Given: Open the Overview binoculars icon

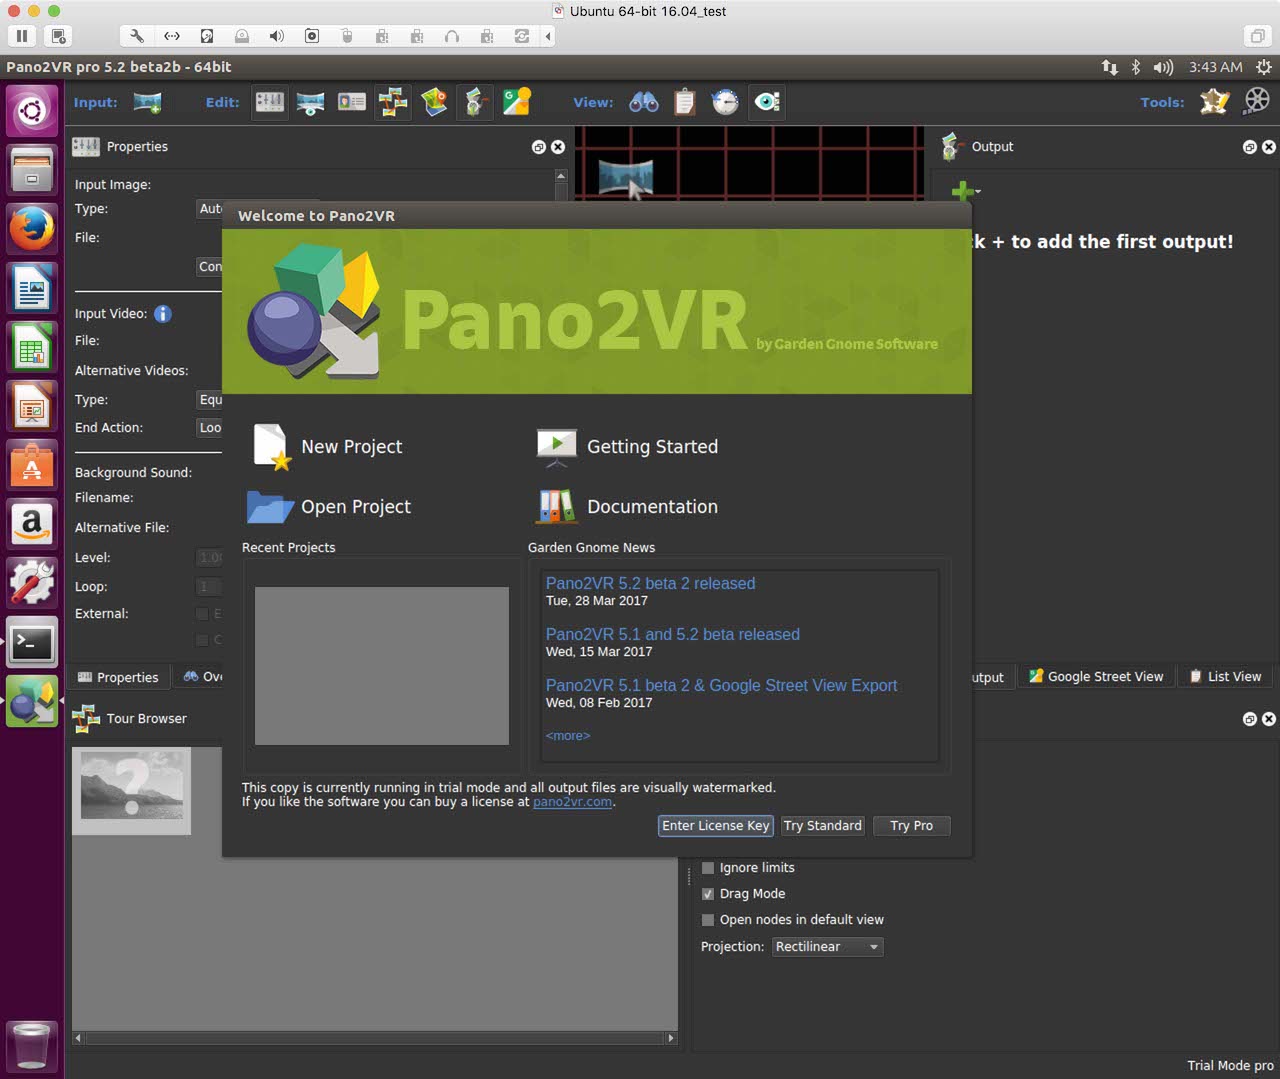Looking at the screenshot, I should tap(644, 102).
